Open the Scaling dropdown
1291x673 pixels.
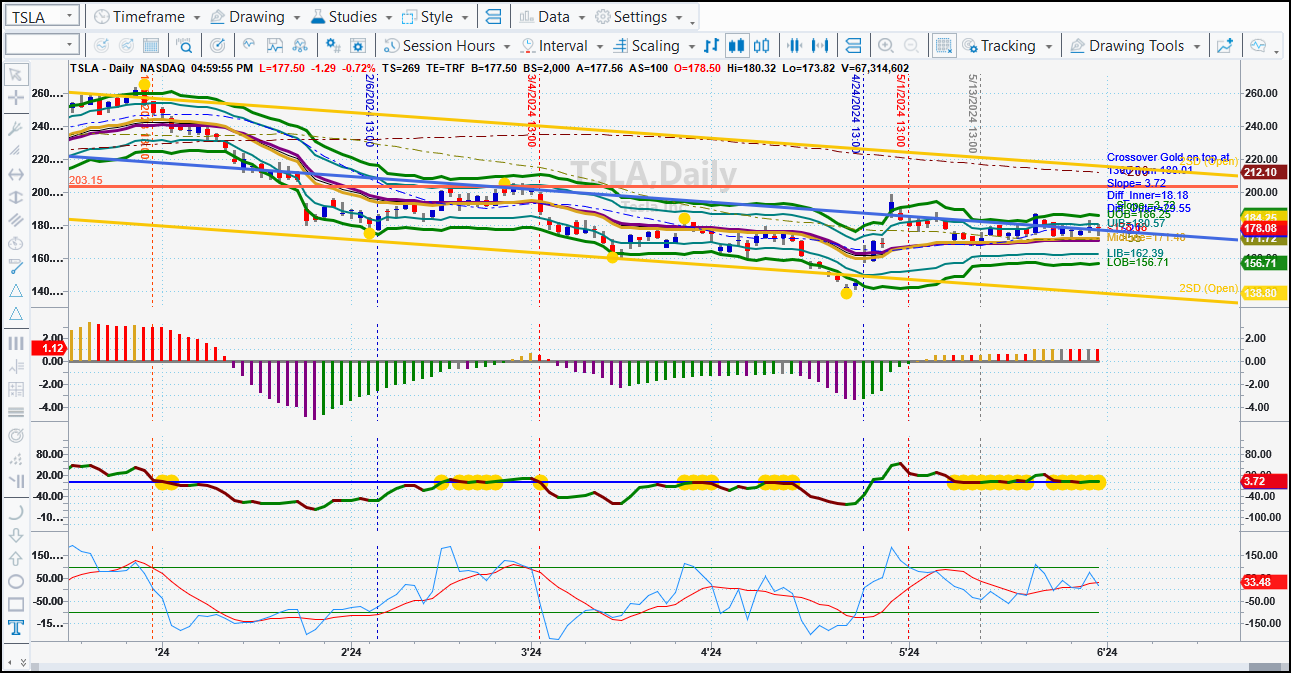coord(653,45)
